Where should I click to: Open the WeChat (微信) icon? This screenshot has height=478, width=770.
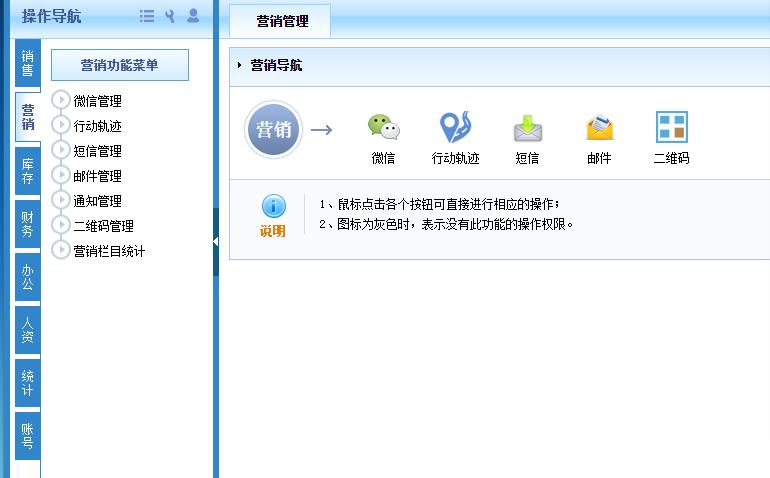coord(383,129)
